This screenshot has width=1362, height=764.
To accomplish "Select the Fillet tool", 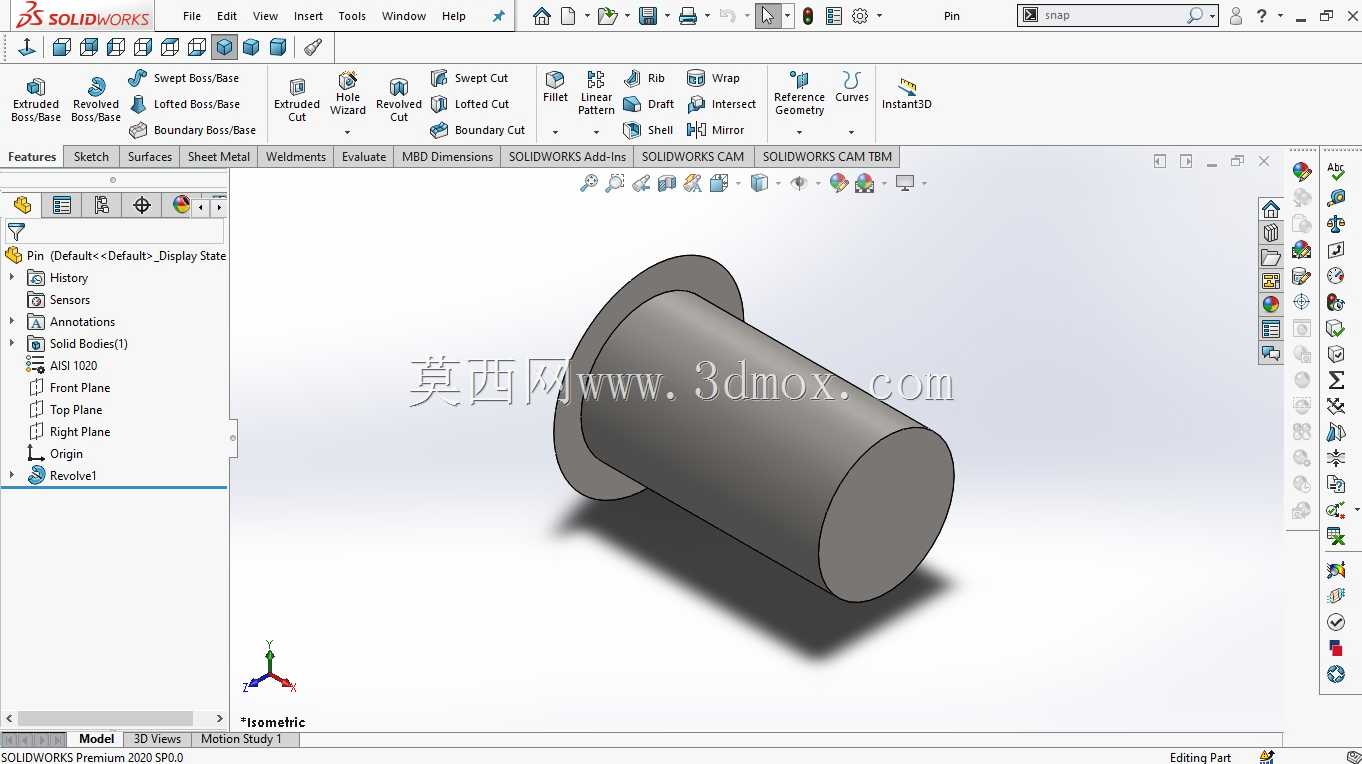I will click(x=555, y=87).
